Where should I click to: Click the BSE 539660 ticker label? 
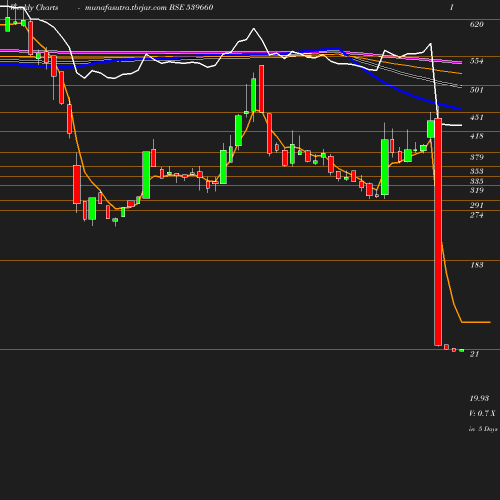tap(191, 7)
